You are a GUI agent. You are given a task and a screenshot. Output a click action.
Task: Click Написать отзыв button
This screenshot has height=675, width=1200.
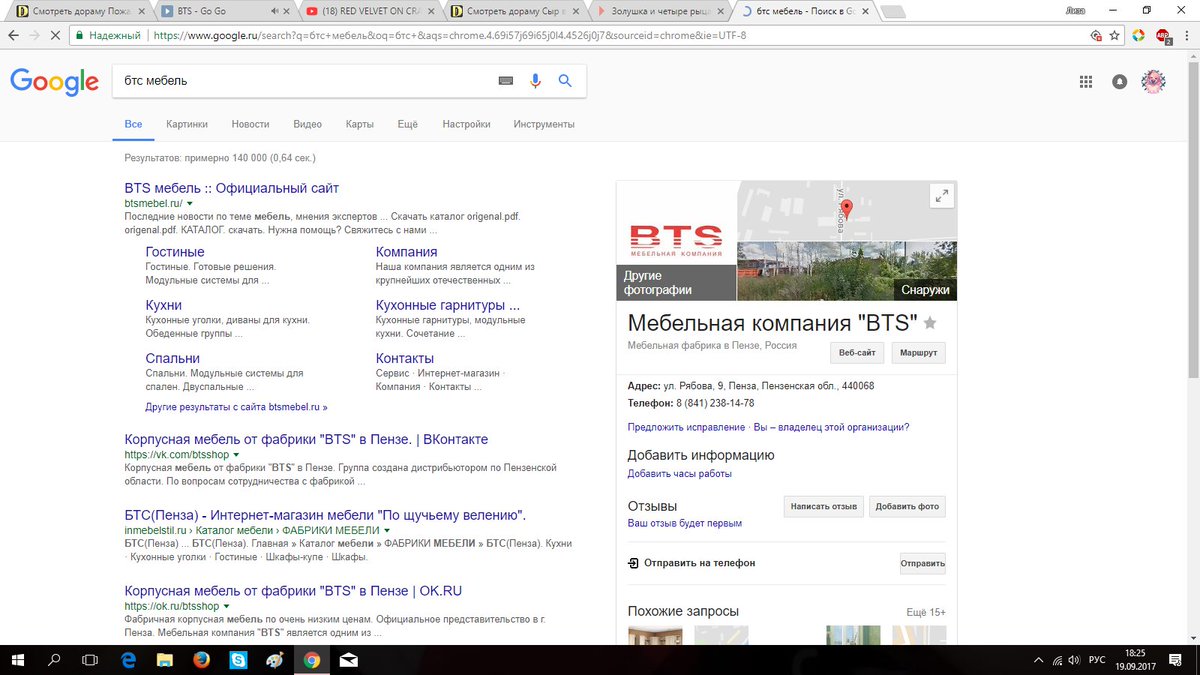point(823,506)
